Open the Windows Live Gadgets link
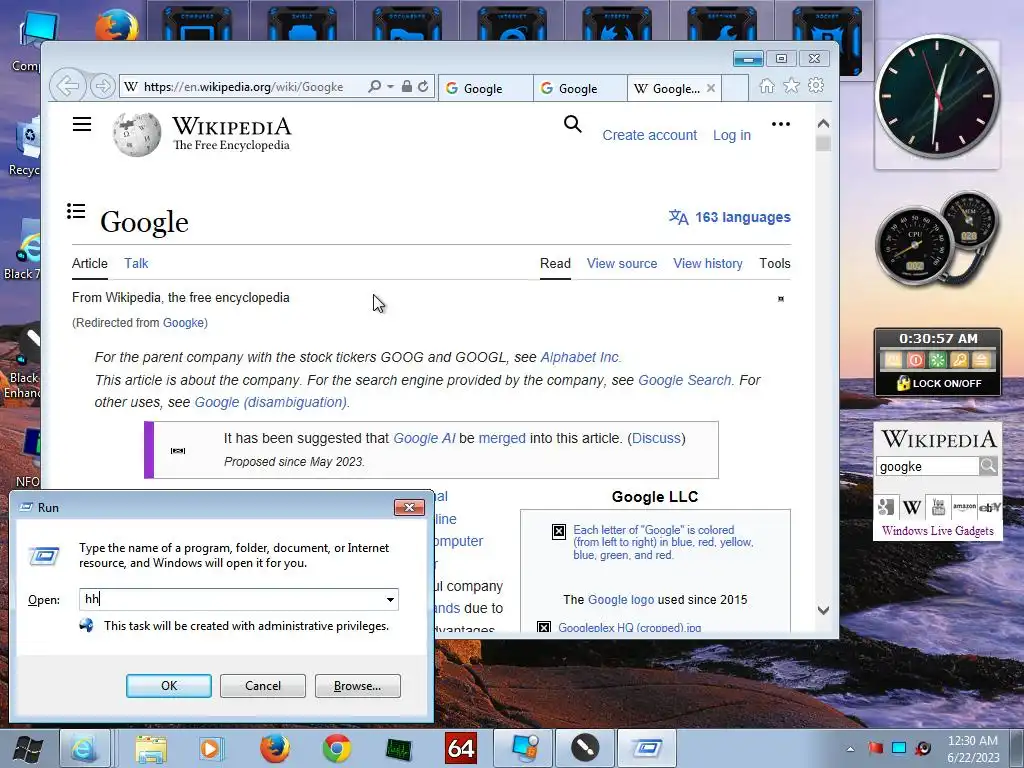Screen dimensions: 1024x768 coord(938,530)
